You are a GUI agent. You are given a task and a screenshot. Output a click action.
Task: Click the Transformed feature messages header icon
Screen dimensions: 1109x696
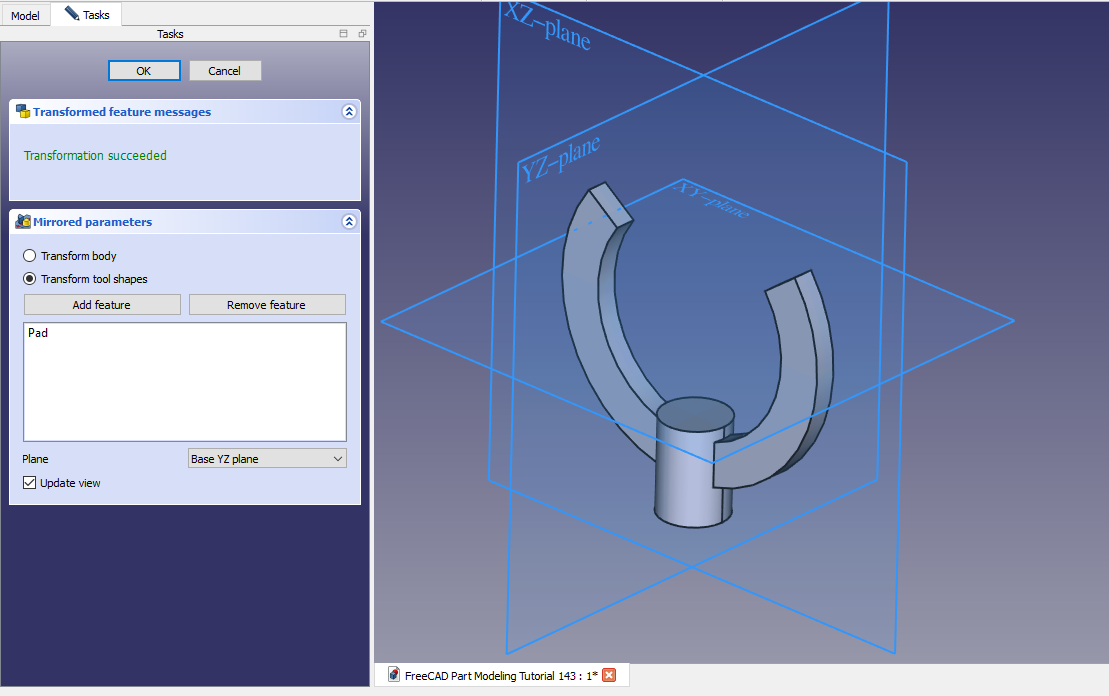click(22, 112)
